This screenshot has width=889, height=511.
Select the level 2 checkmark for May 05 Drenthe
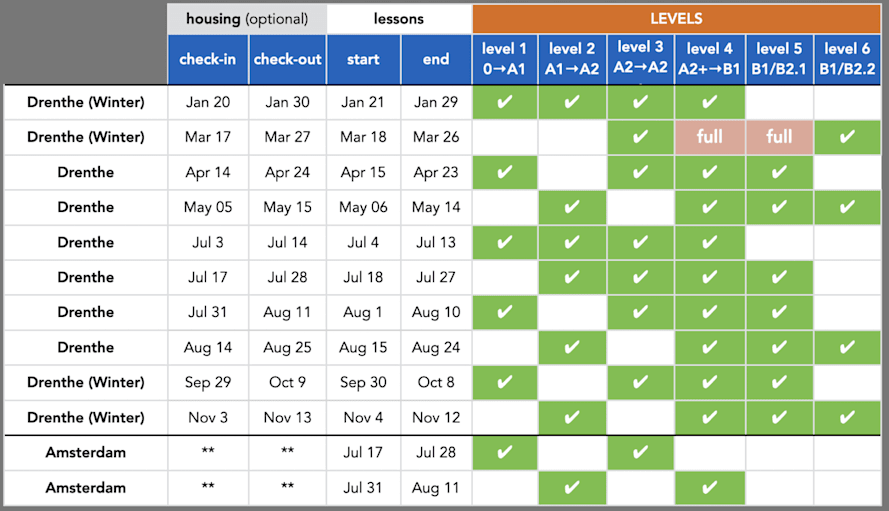[572, 207]
